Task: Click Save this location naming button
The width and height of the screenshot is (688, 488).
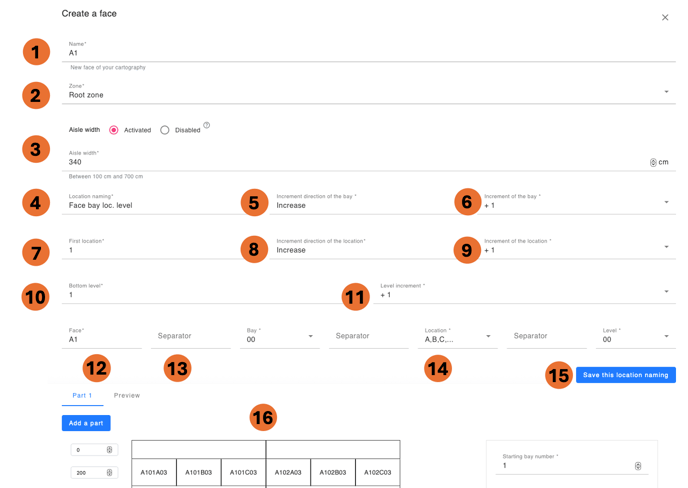Action: pyautogui.click(x=625, y=375)
